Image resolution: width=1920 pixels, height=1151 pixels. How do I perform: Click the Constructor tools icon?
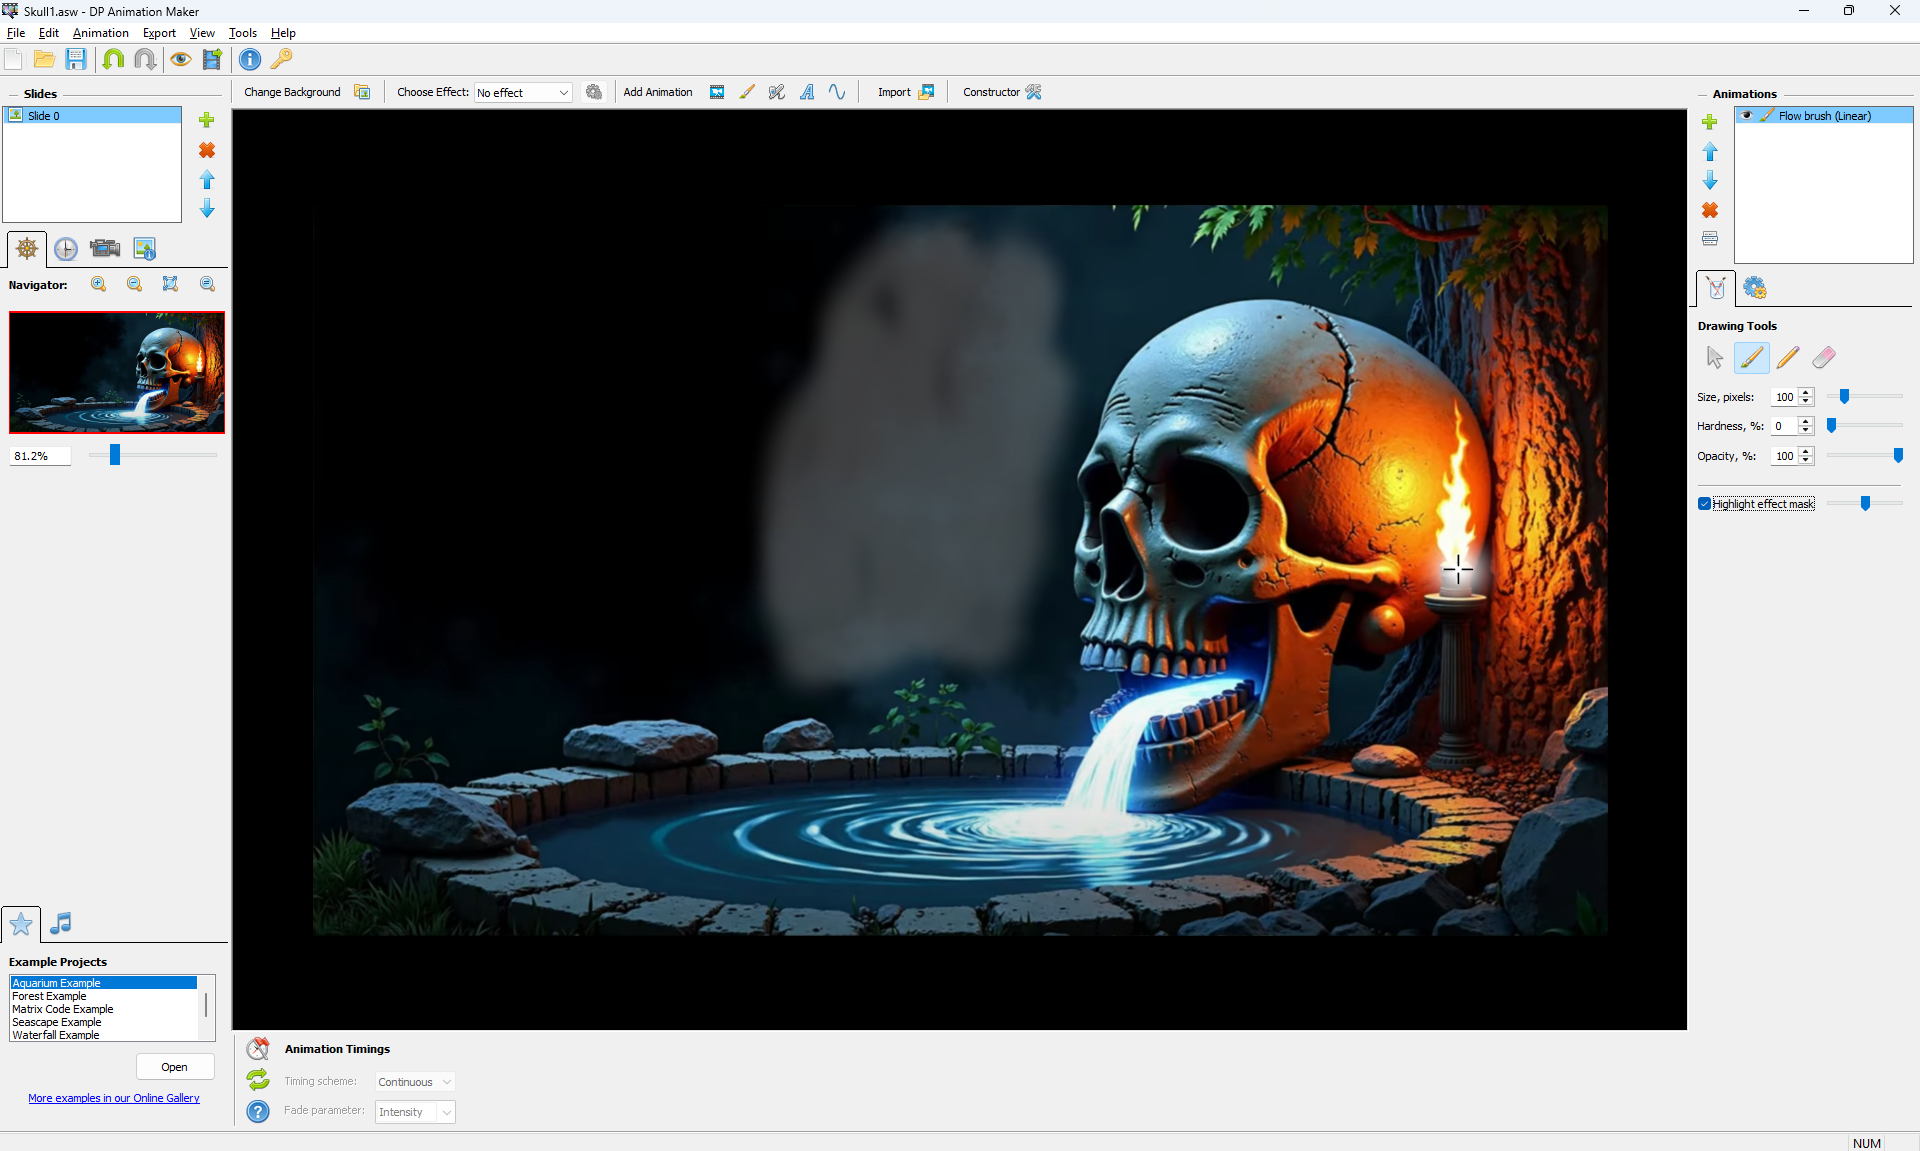1034,92
